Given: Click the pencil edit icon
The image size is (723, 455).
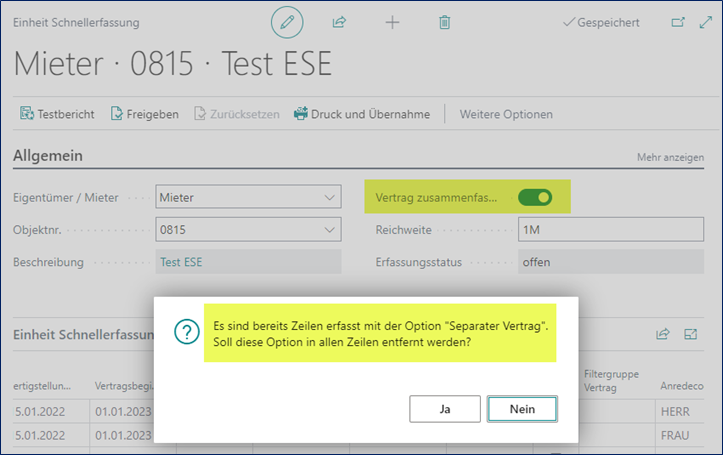Looking at the screenshot, I should [x=289, y=21].
